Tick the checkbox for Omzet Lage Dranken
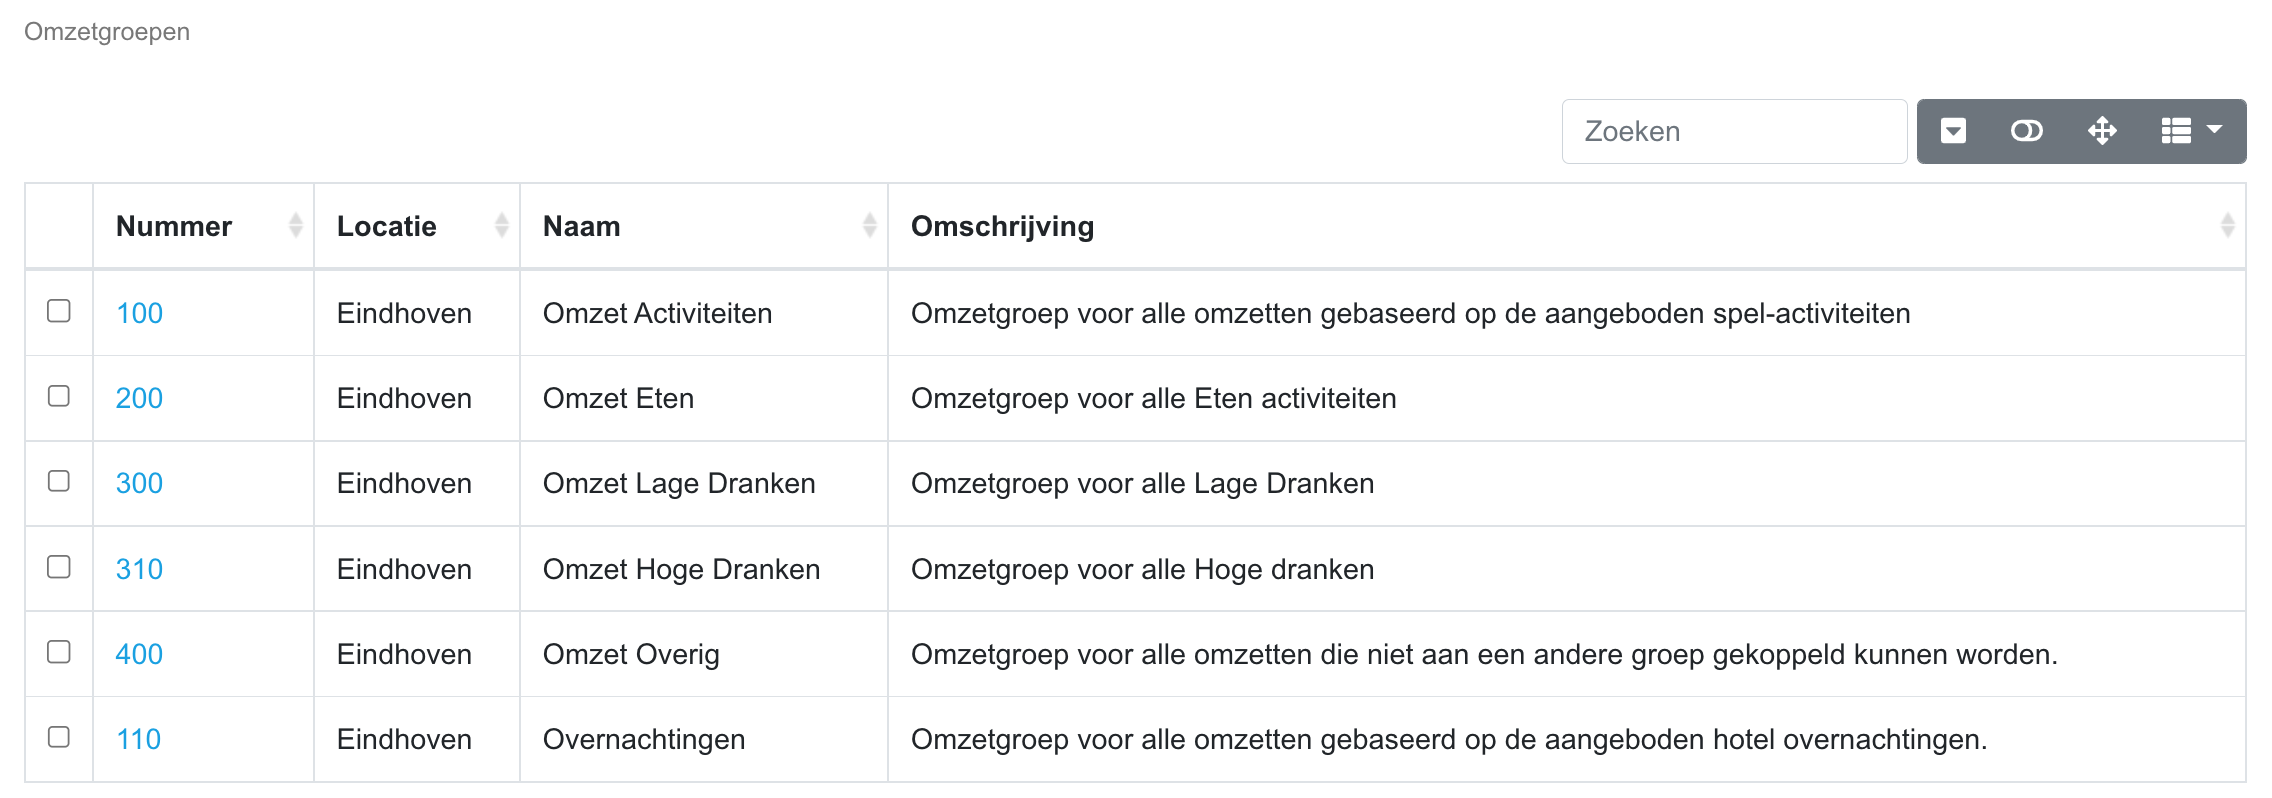This screenshot has width=2272, height=798. [x=59, y=481]
